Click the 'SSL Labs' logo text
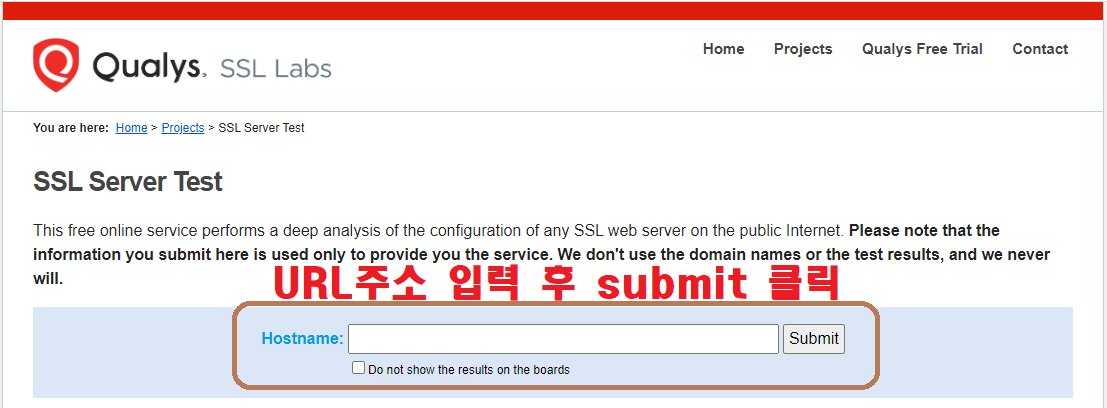 (x=275, y=68)
